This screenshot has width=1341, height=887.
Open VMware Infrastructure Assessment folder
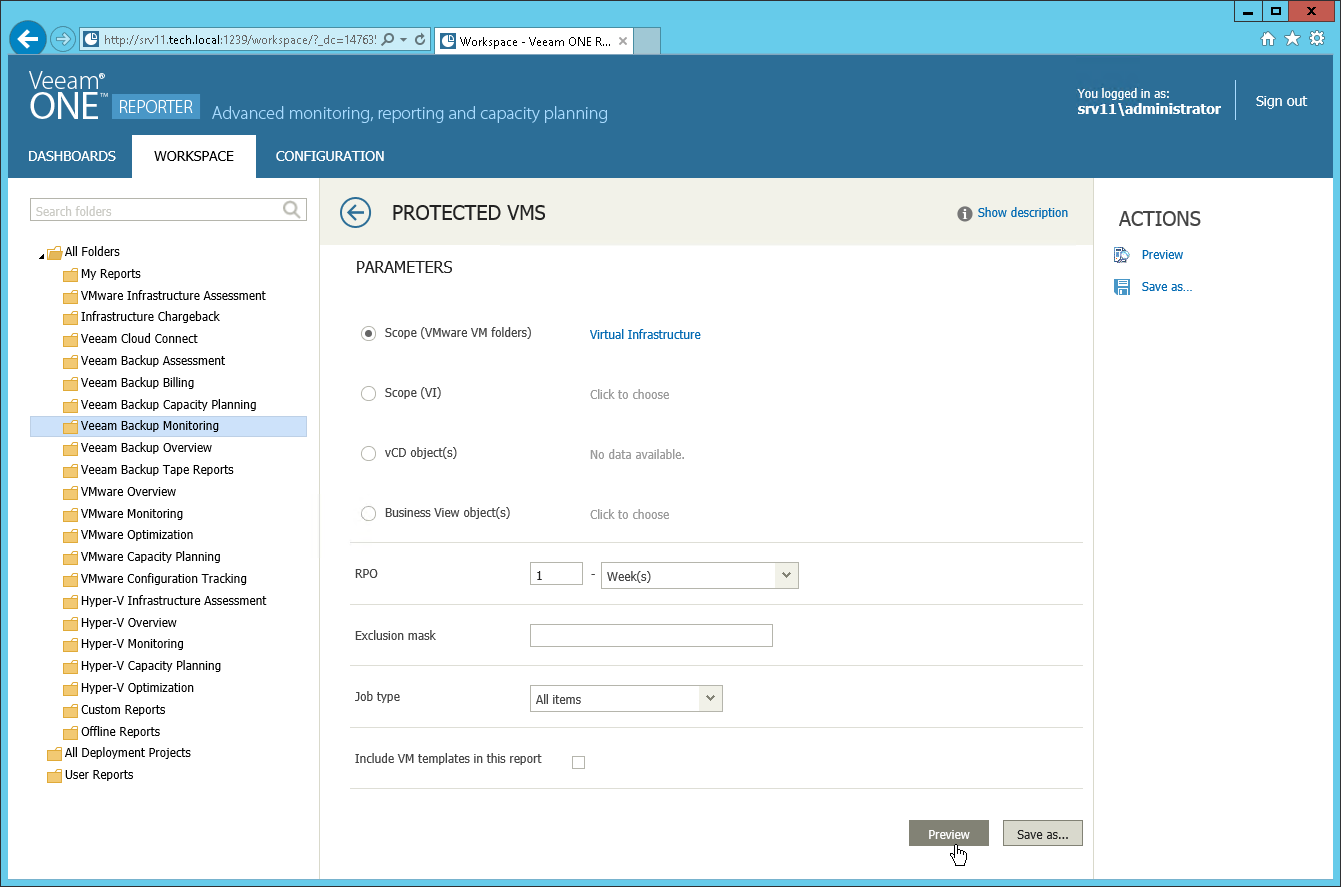tap(173, 296)
